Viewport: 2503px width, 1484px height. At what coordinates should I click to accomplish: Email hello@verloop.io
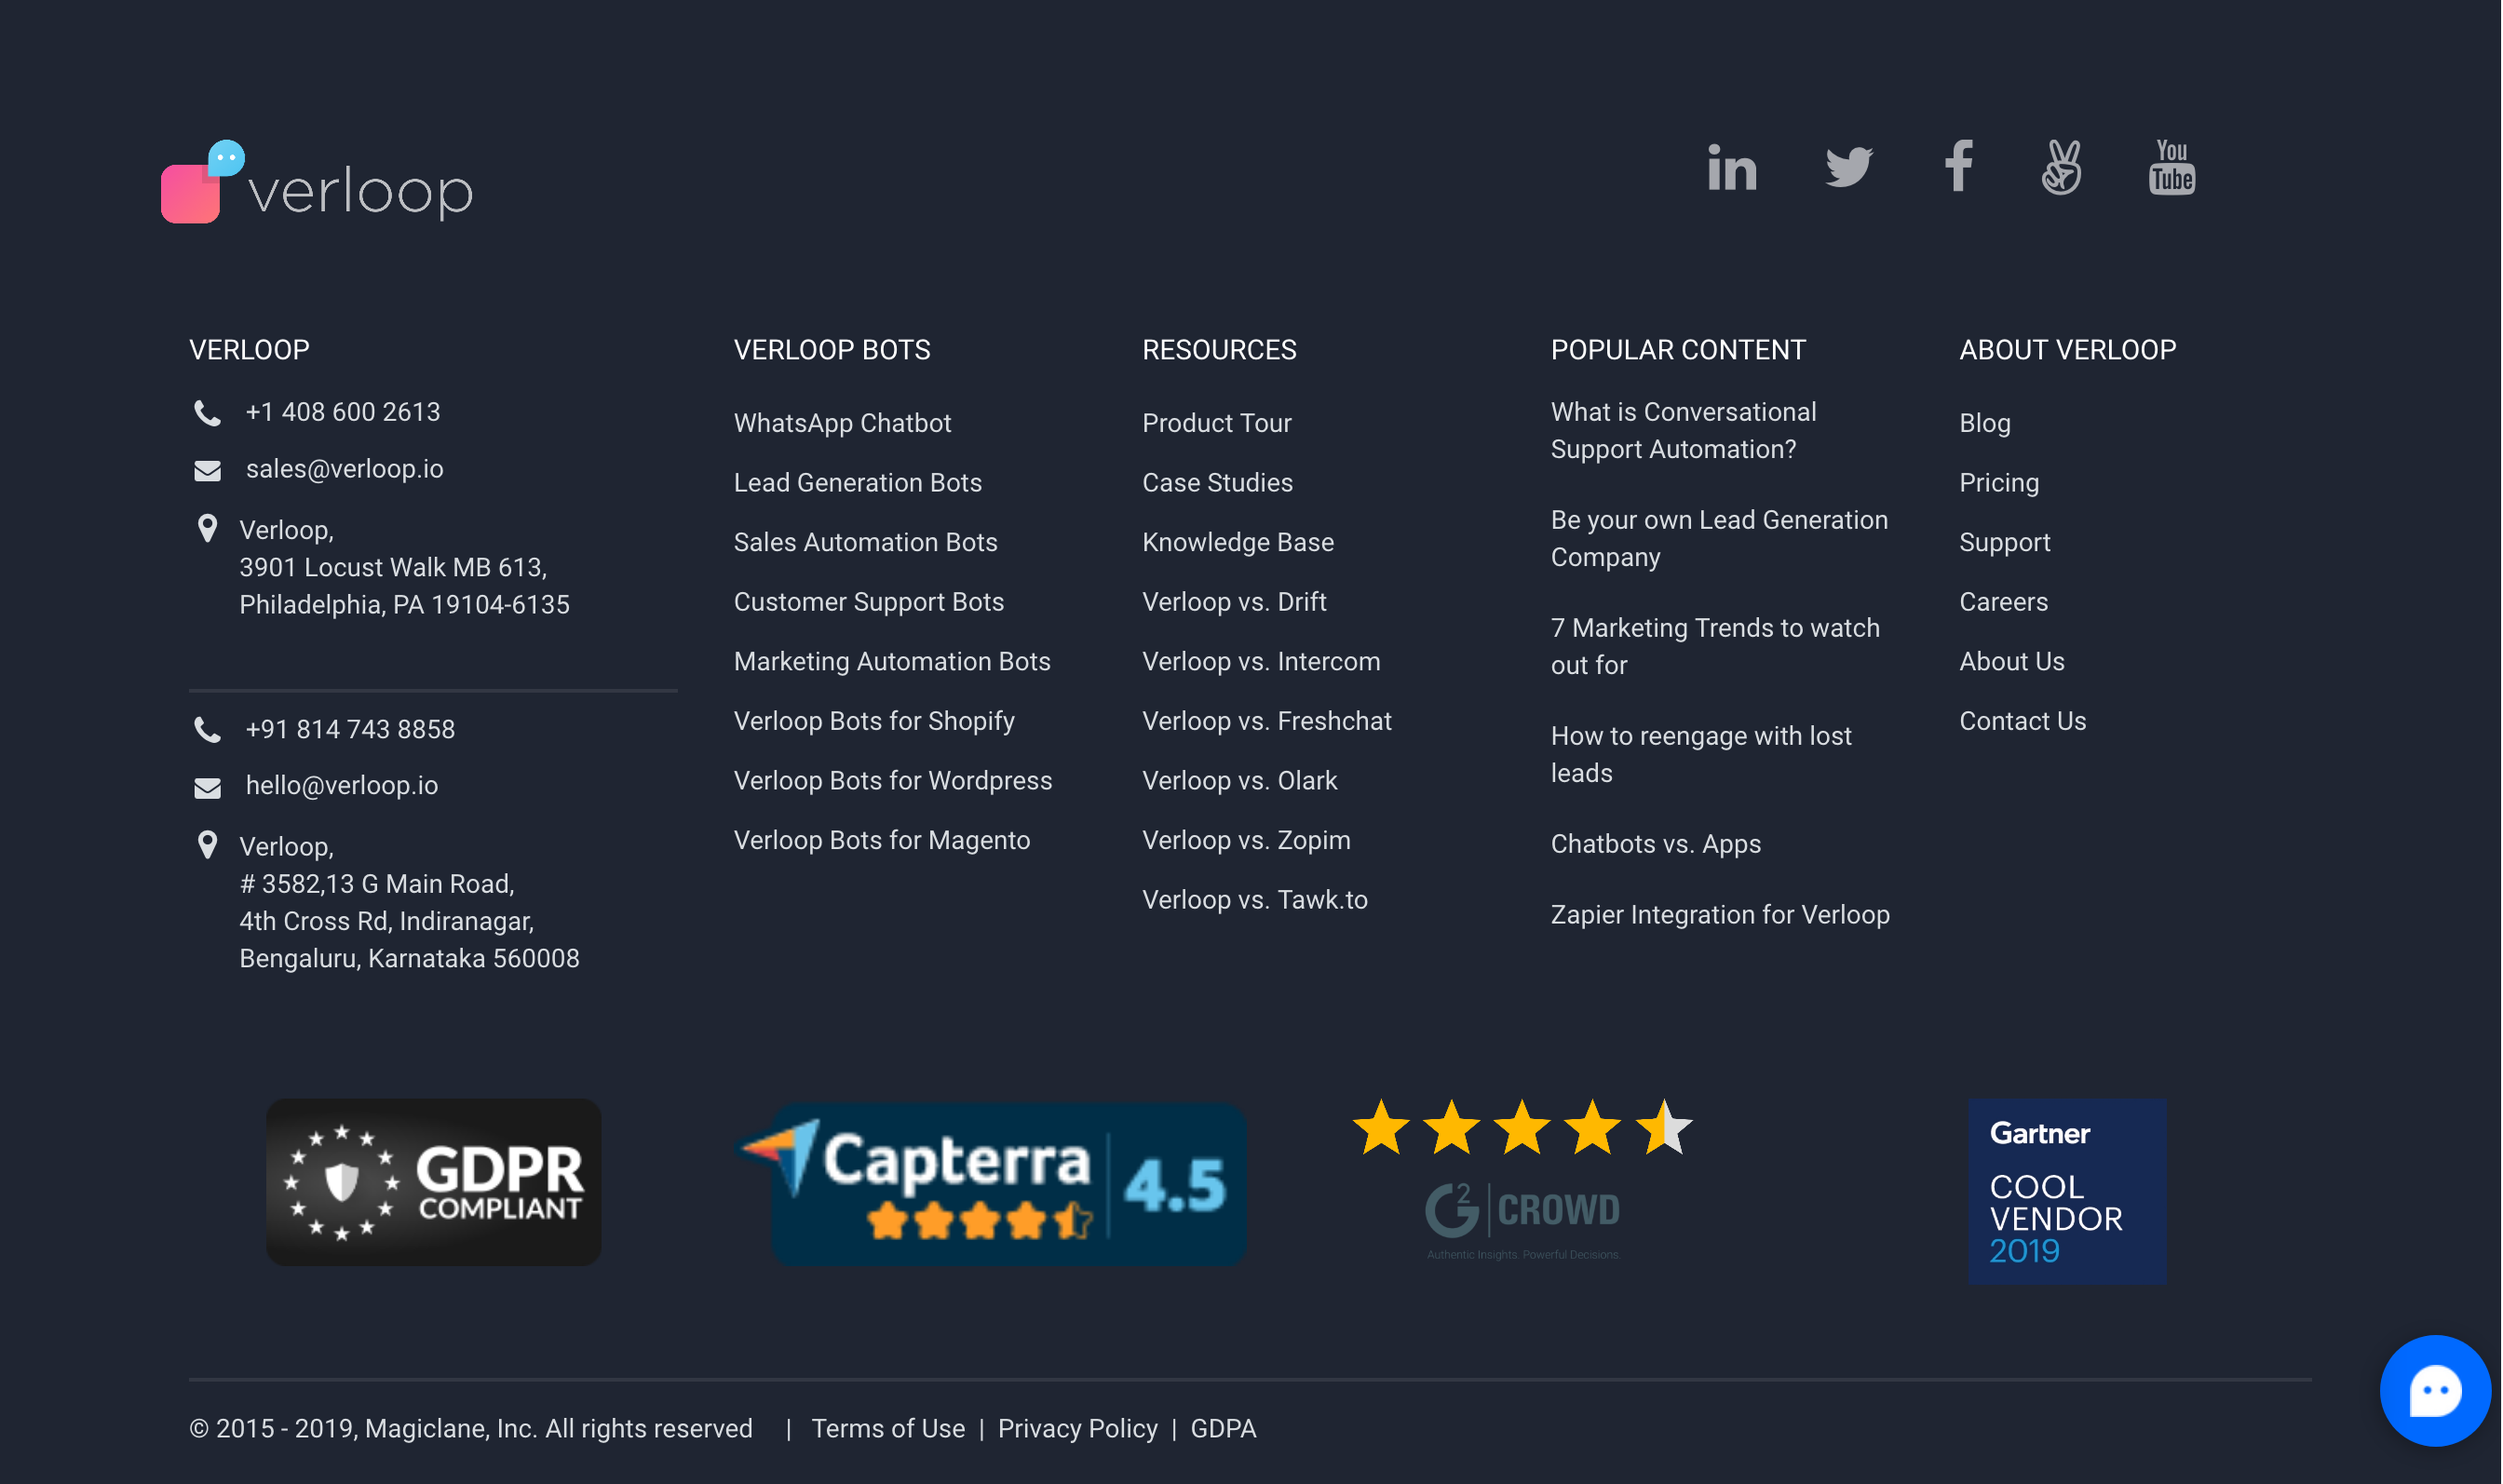tap(342, 785)
